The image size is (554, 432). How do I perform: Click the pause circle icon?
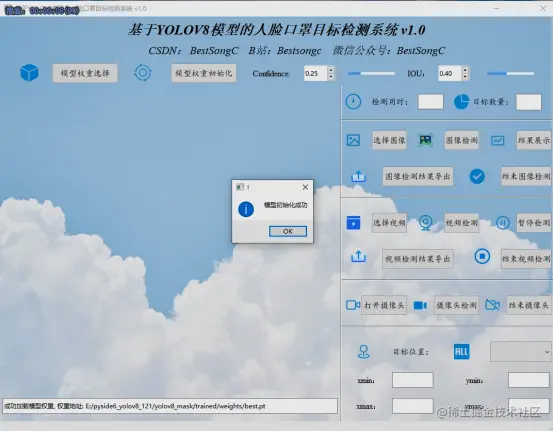tap(502, 223)
